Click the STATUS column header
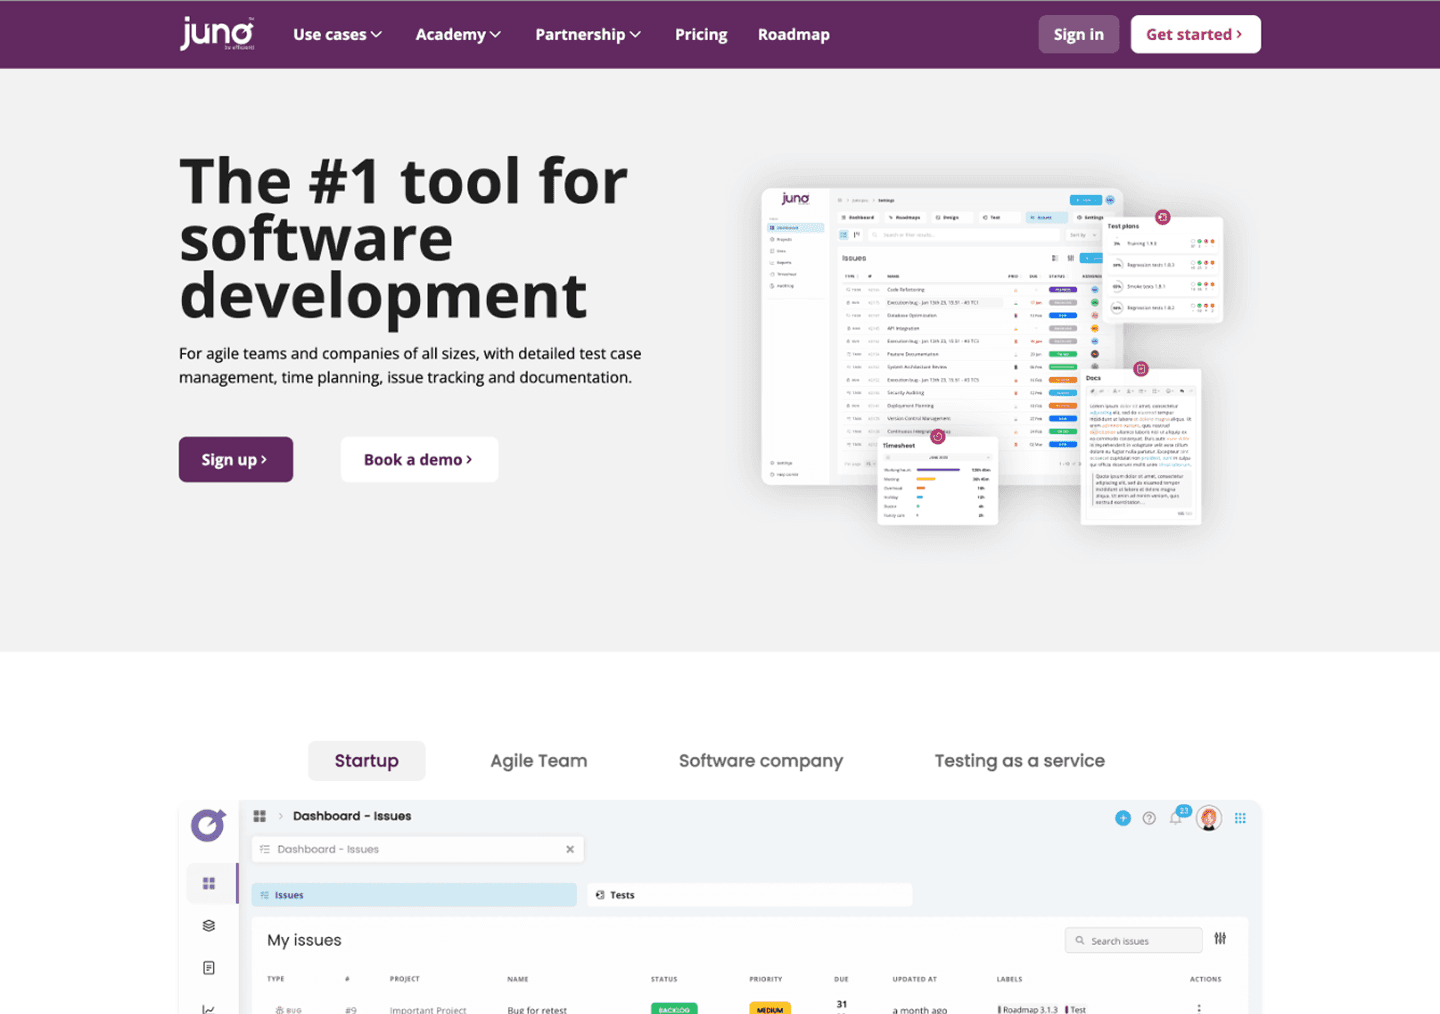 tap(664, 979)
